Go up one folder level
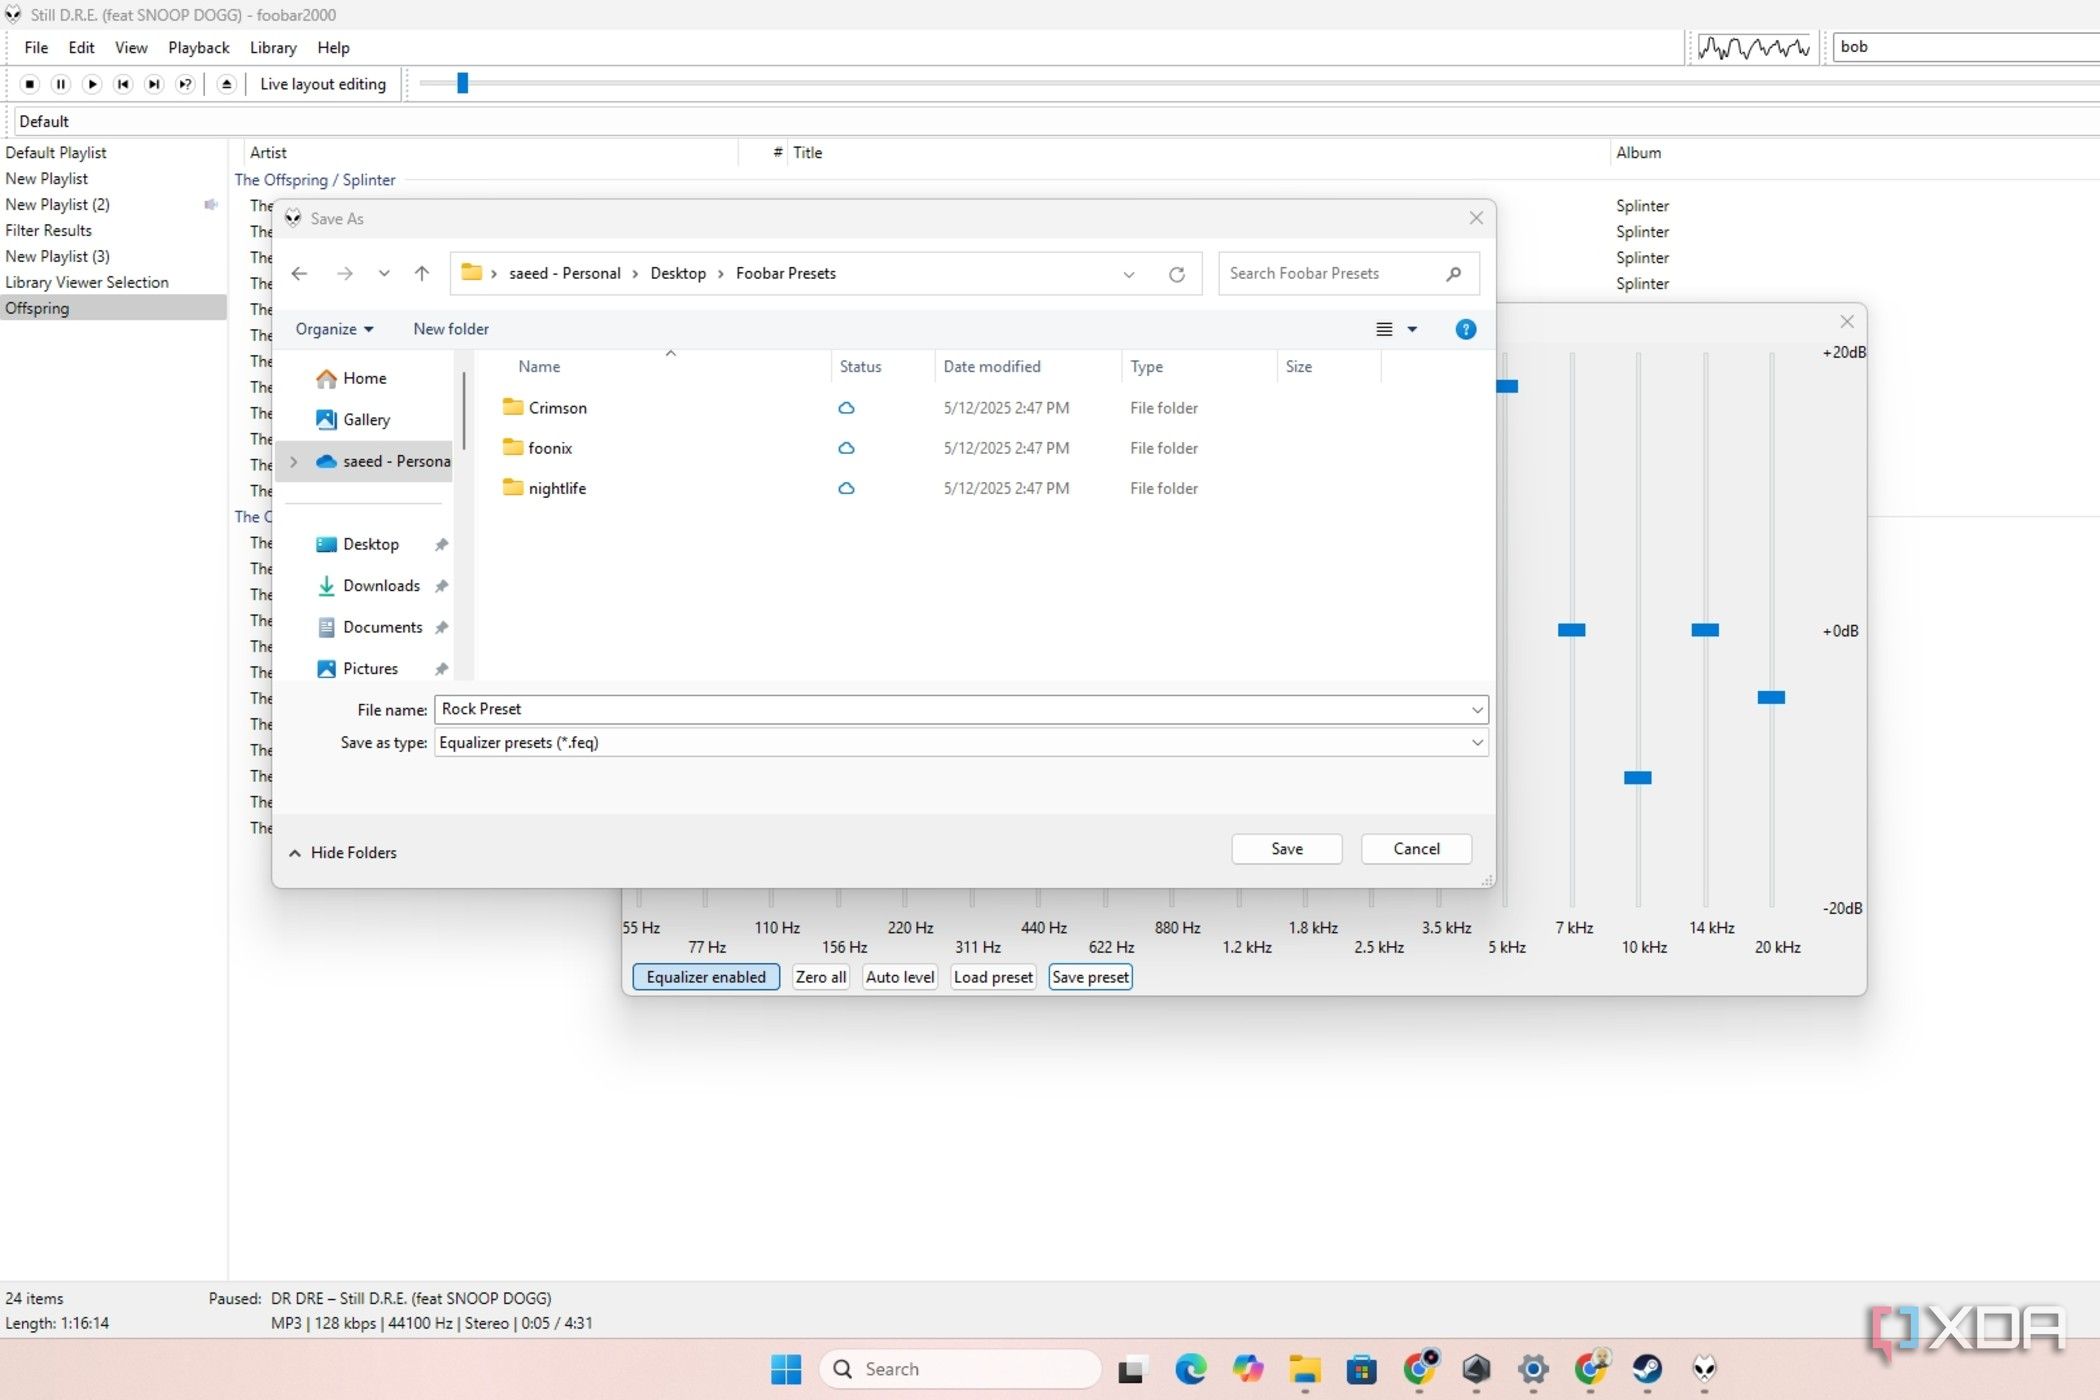Viewport: 2100px width, 1400px height. pyautogui.click(x=422, y=273)
